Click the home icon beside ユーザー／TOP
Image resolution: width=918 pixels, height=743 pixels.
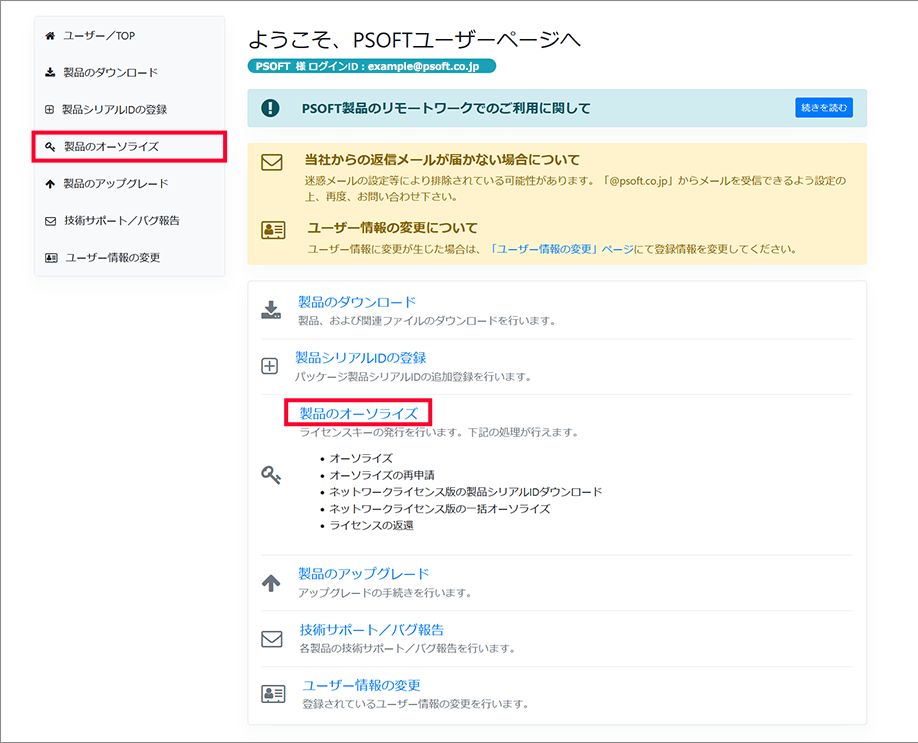[50, 36]
